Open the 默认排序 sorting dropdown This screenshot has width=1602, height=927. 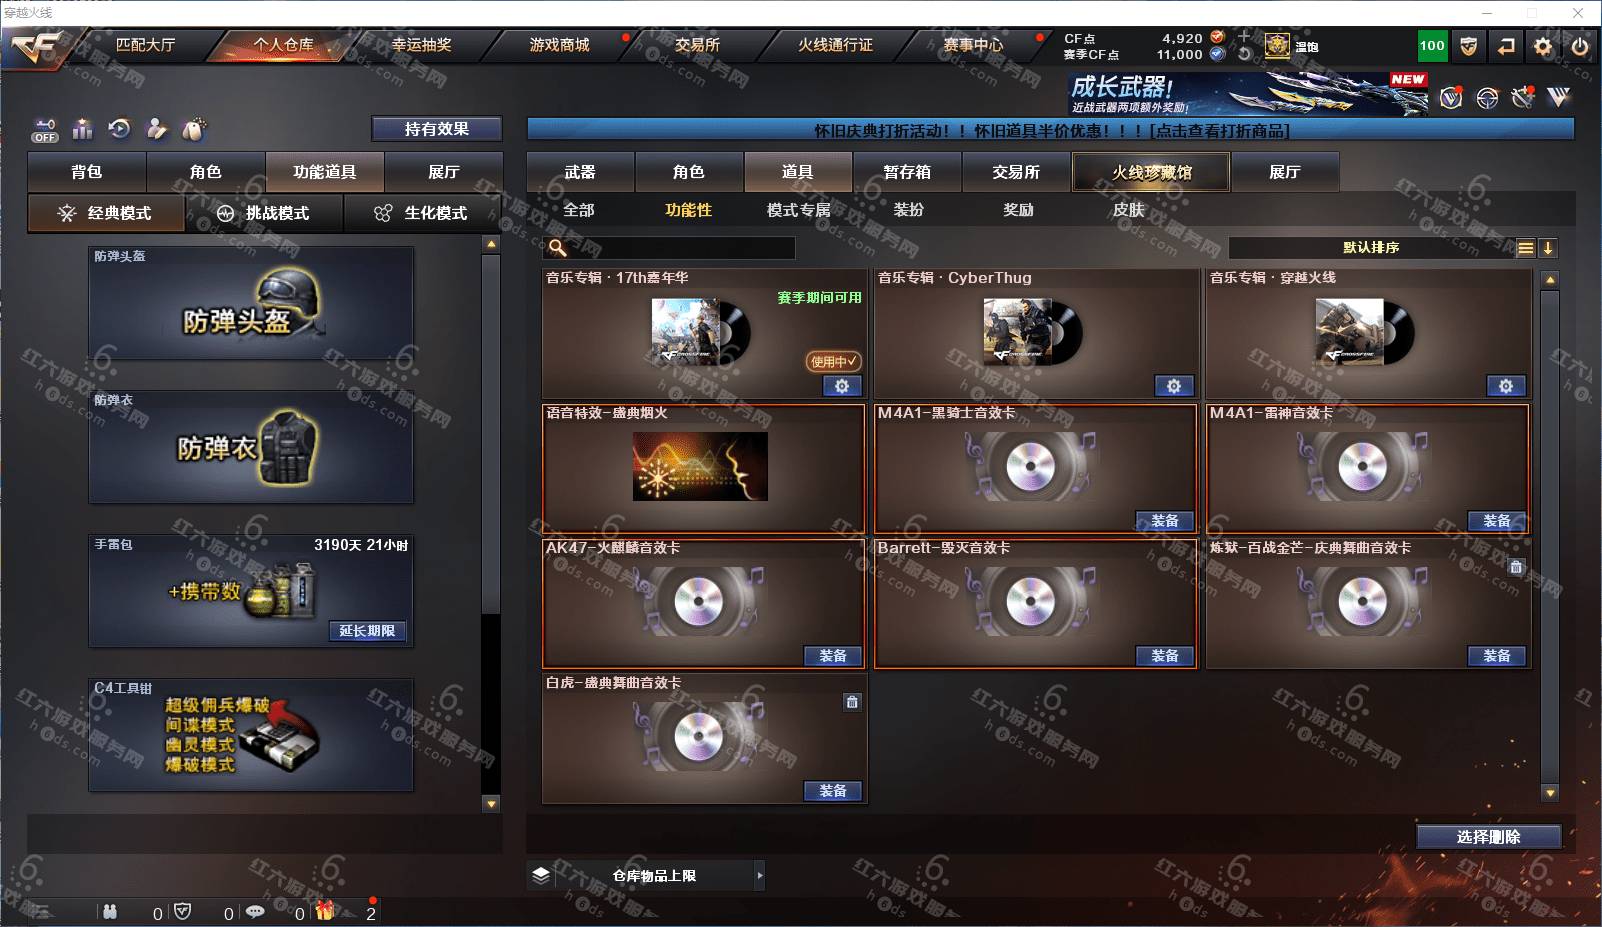(1371, 248)
